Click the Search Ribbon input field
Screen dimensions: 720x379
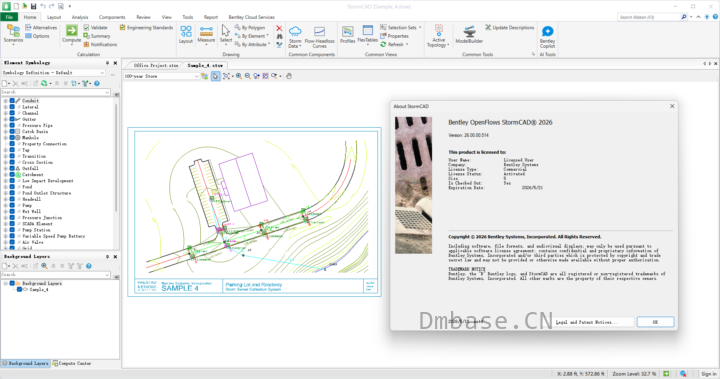tap(648, 17)
